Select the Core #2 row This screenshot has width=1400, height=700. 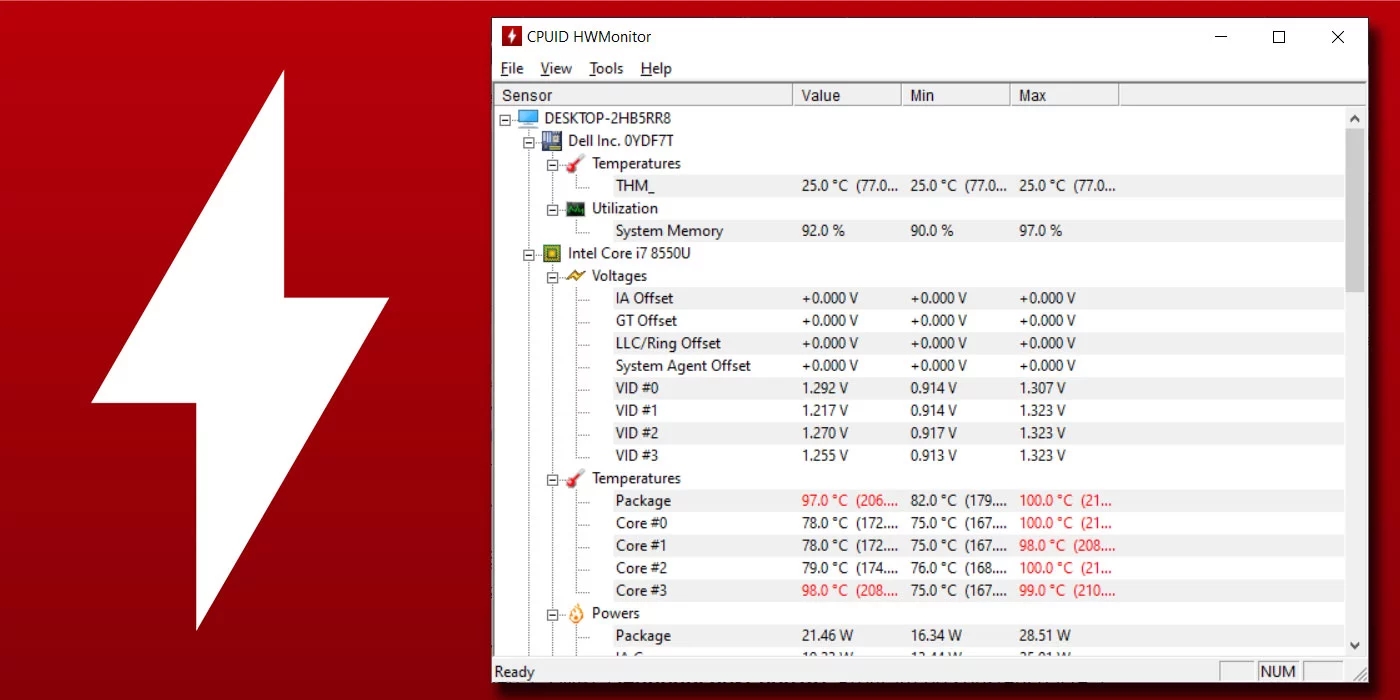pos(978,568)
